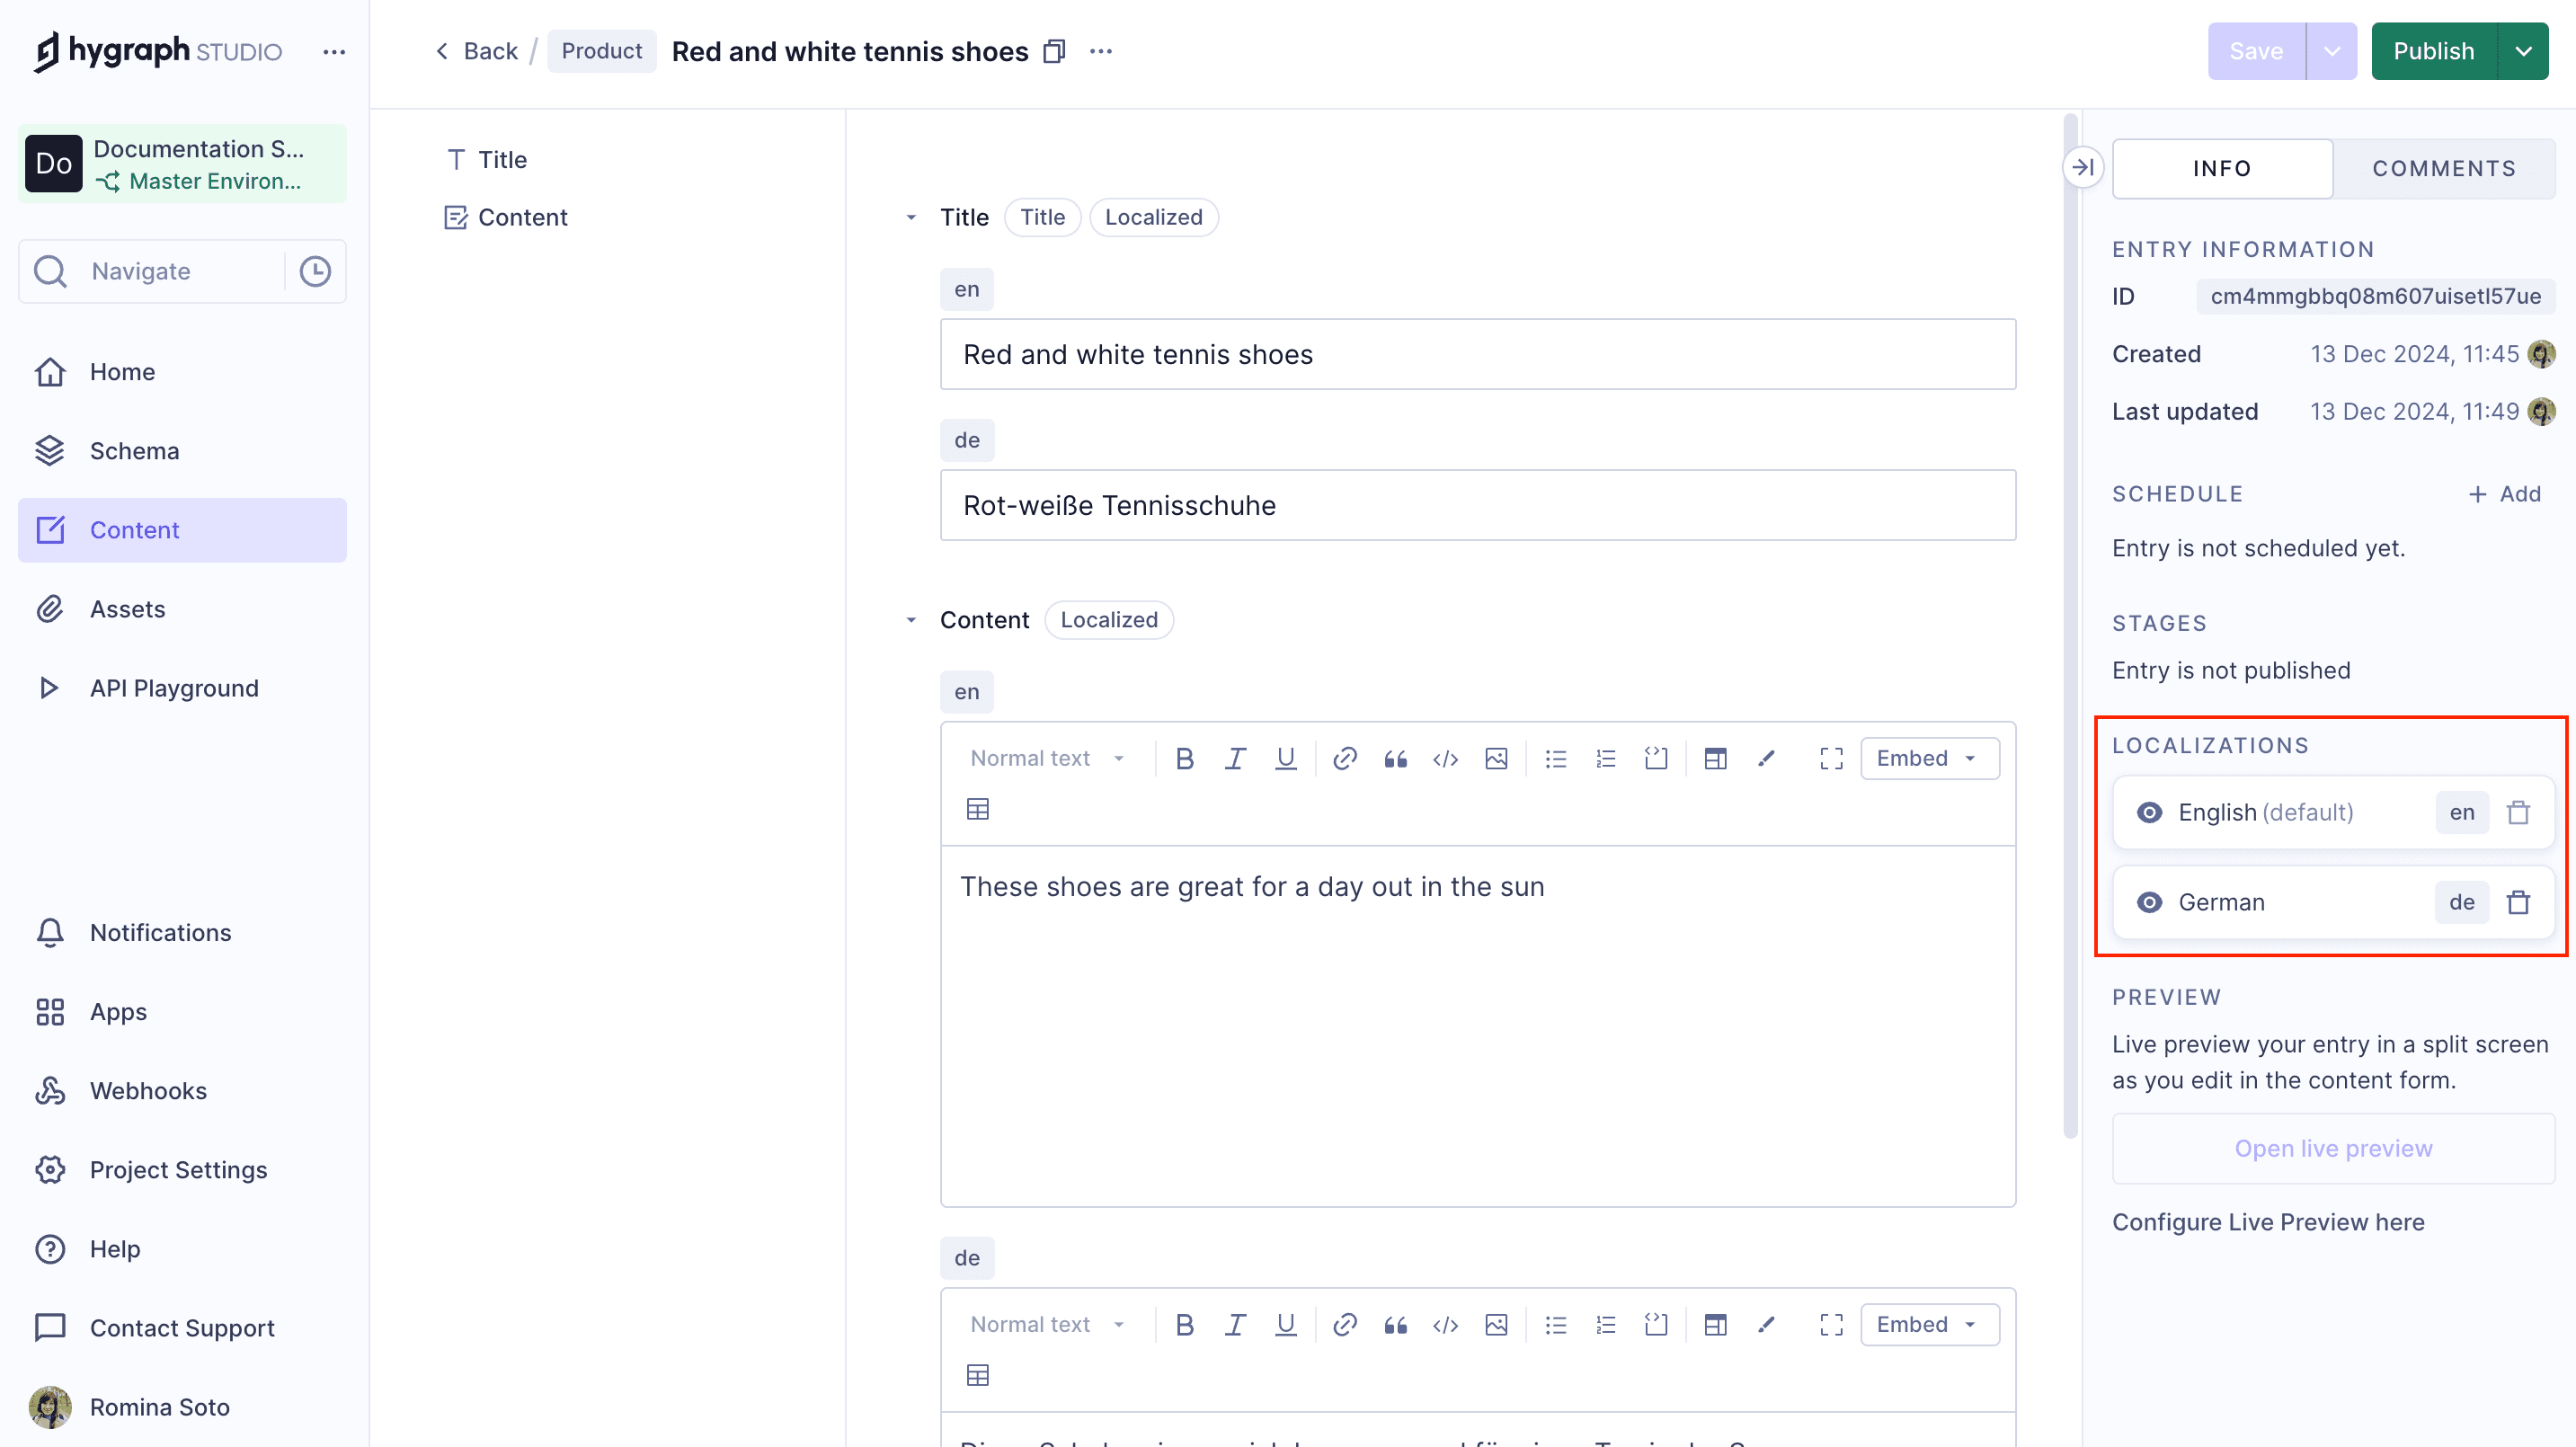
Task: Open Normal text style dropdown
Action: coord(1046,759)
